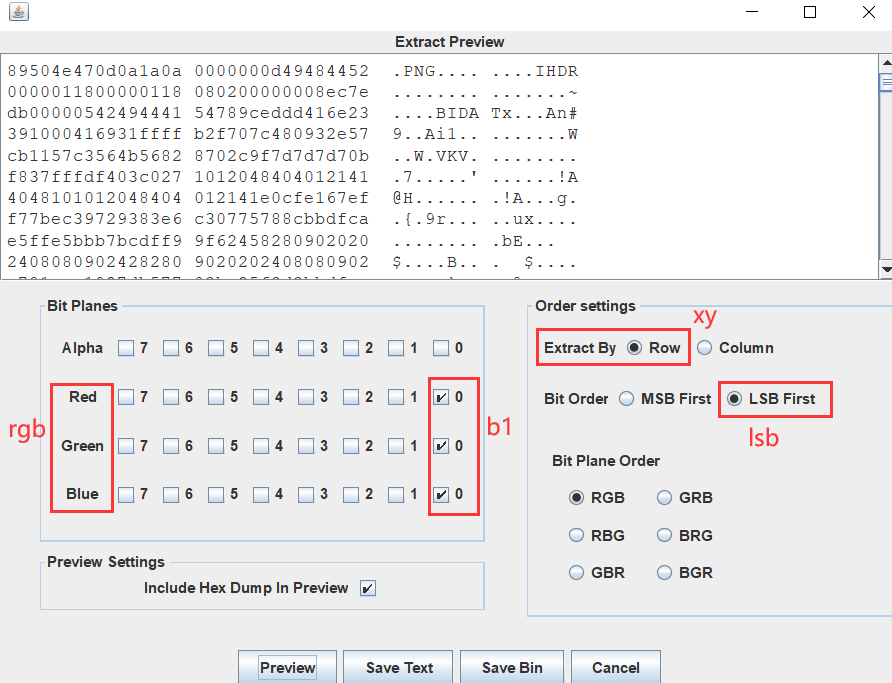Viewport: 892px width, 683px height.
Task: Uncheck the Blue 0 bit plane checkbox
Action: [x=441, y=494]
